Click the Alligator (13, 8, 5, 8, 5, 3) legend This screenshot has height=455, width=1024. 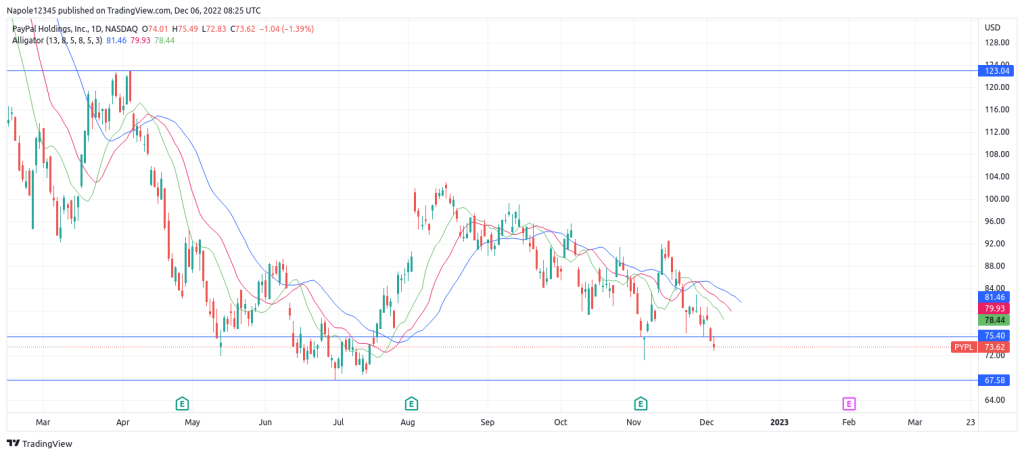coord(57,40)
